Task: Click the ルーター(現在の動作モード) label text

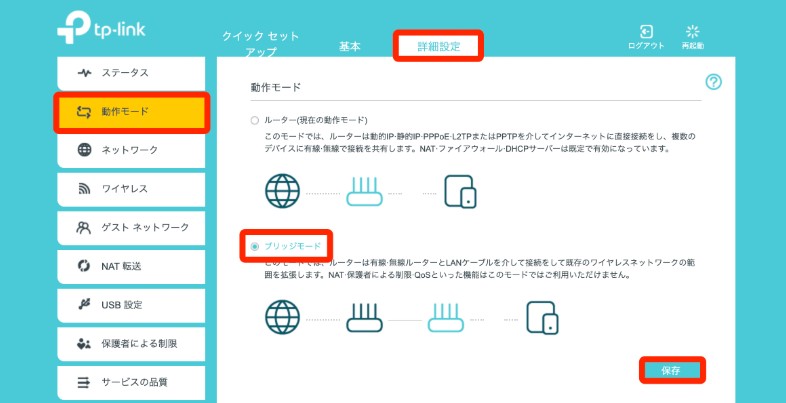Action: 316,120
